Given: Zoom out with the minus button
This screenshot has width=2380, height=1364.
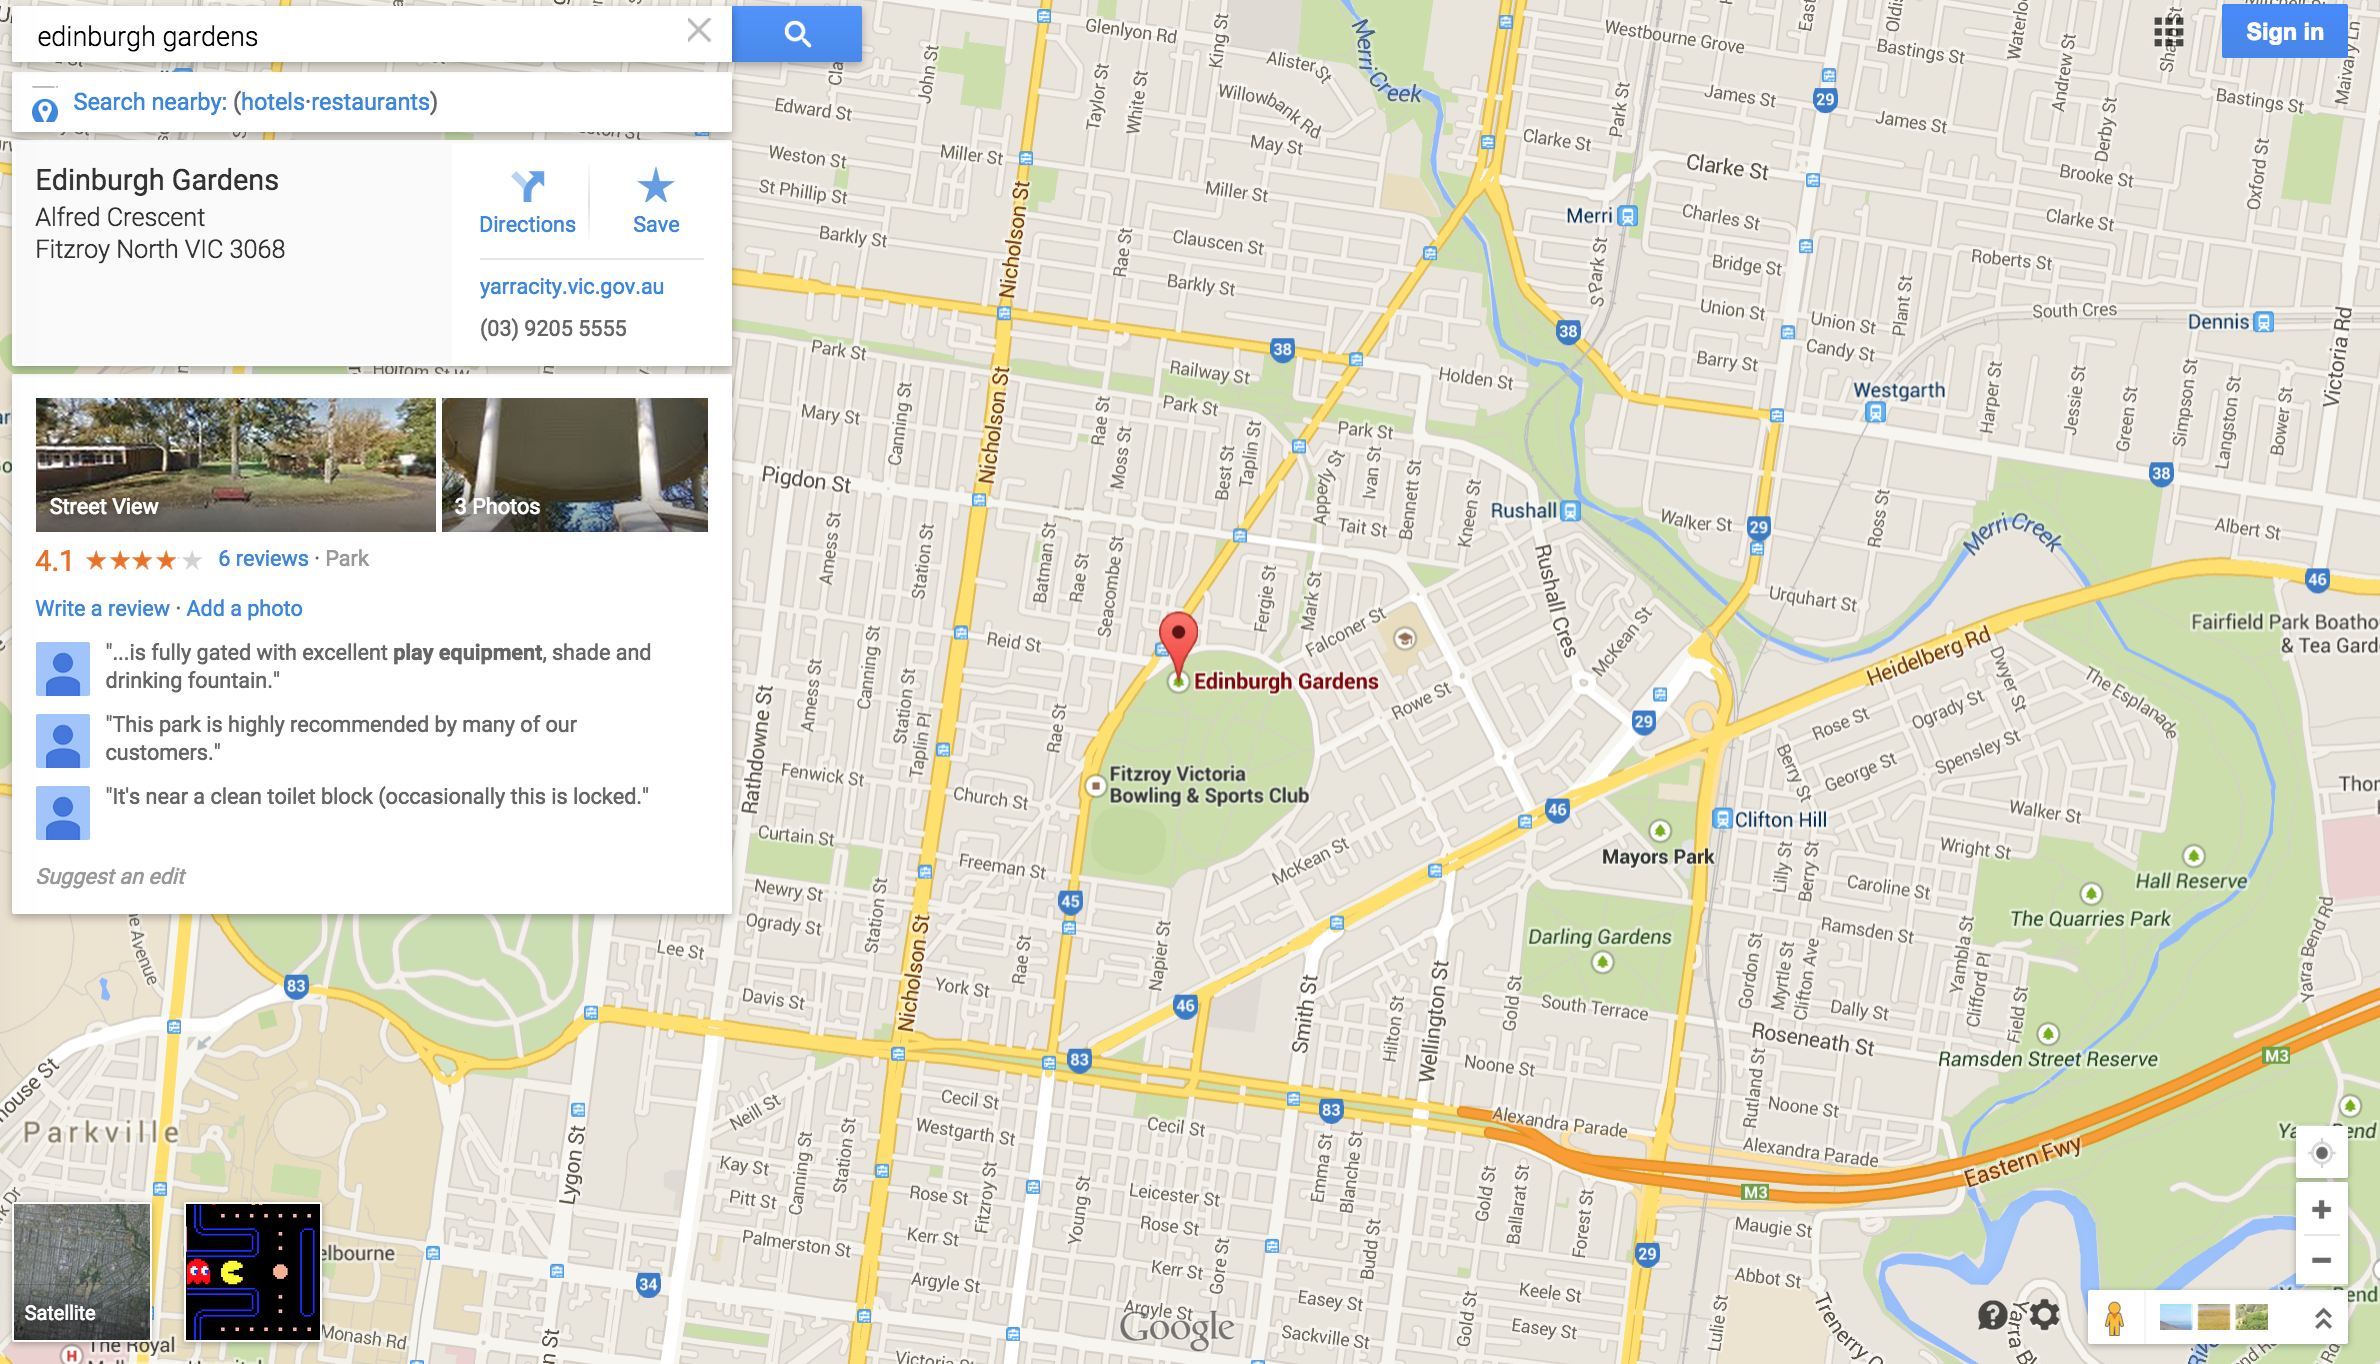Looking at the screenshot, I should tap(2321, 1260).
